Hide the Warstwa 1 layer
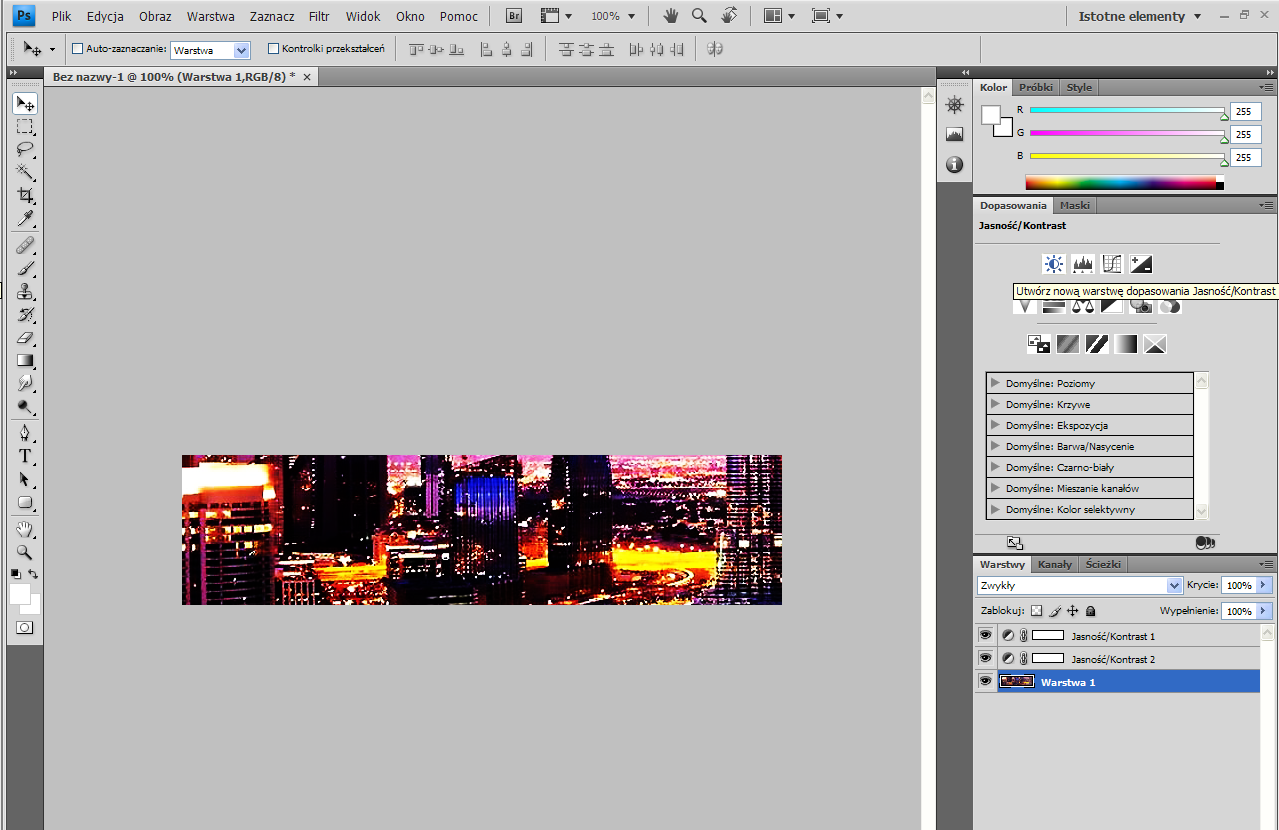This screenshot has height=830, width=1279. [x=985, y=681]
